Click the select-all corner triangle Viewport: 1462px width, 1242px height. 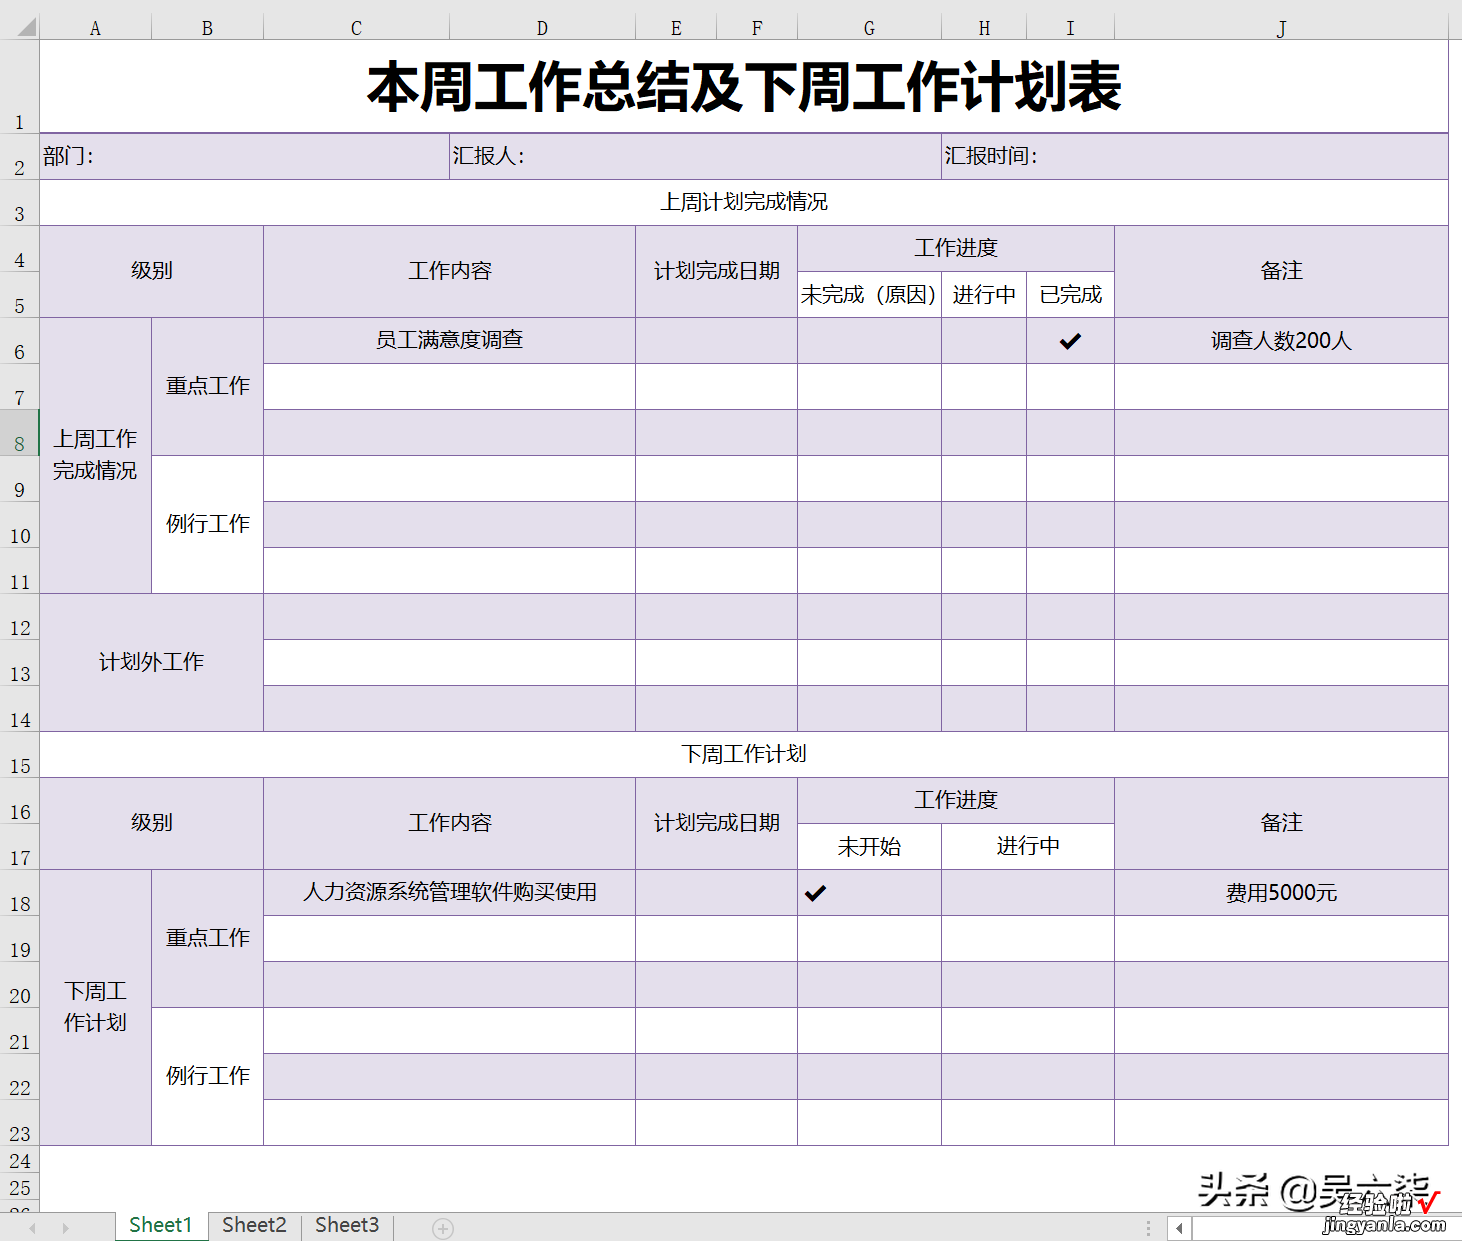pyautogui.click(x=25, y=27)
